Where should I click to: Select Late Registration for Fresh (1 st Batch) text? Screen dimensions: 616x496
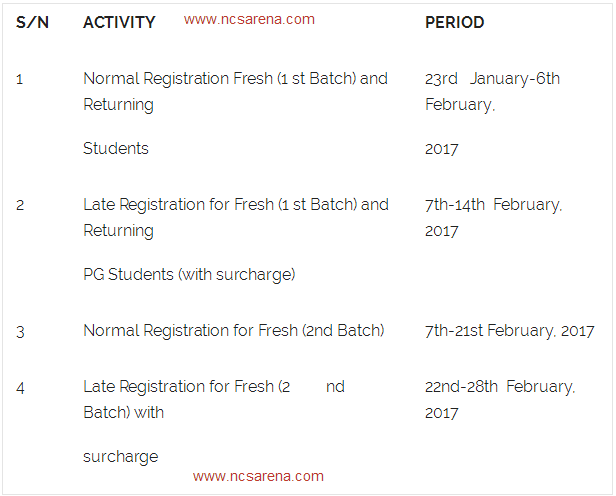coord(235,204)
